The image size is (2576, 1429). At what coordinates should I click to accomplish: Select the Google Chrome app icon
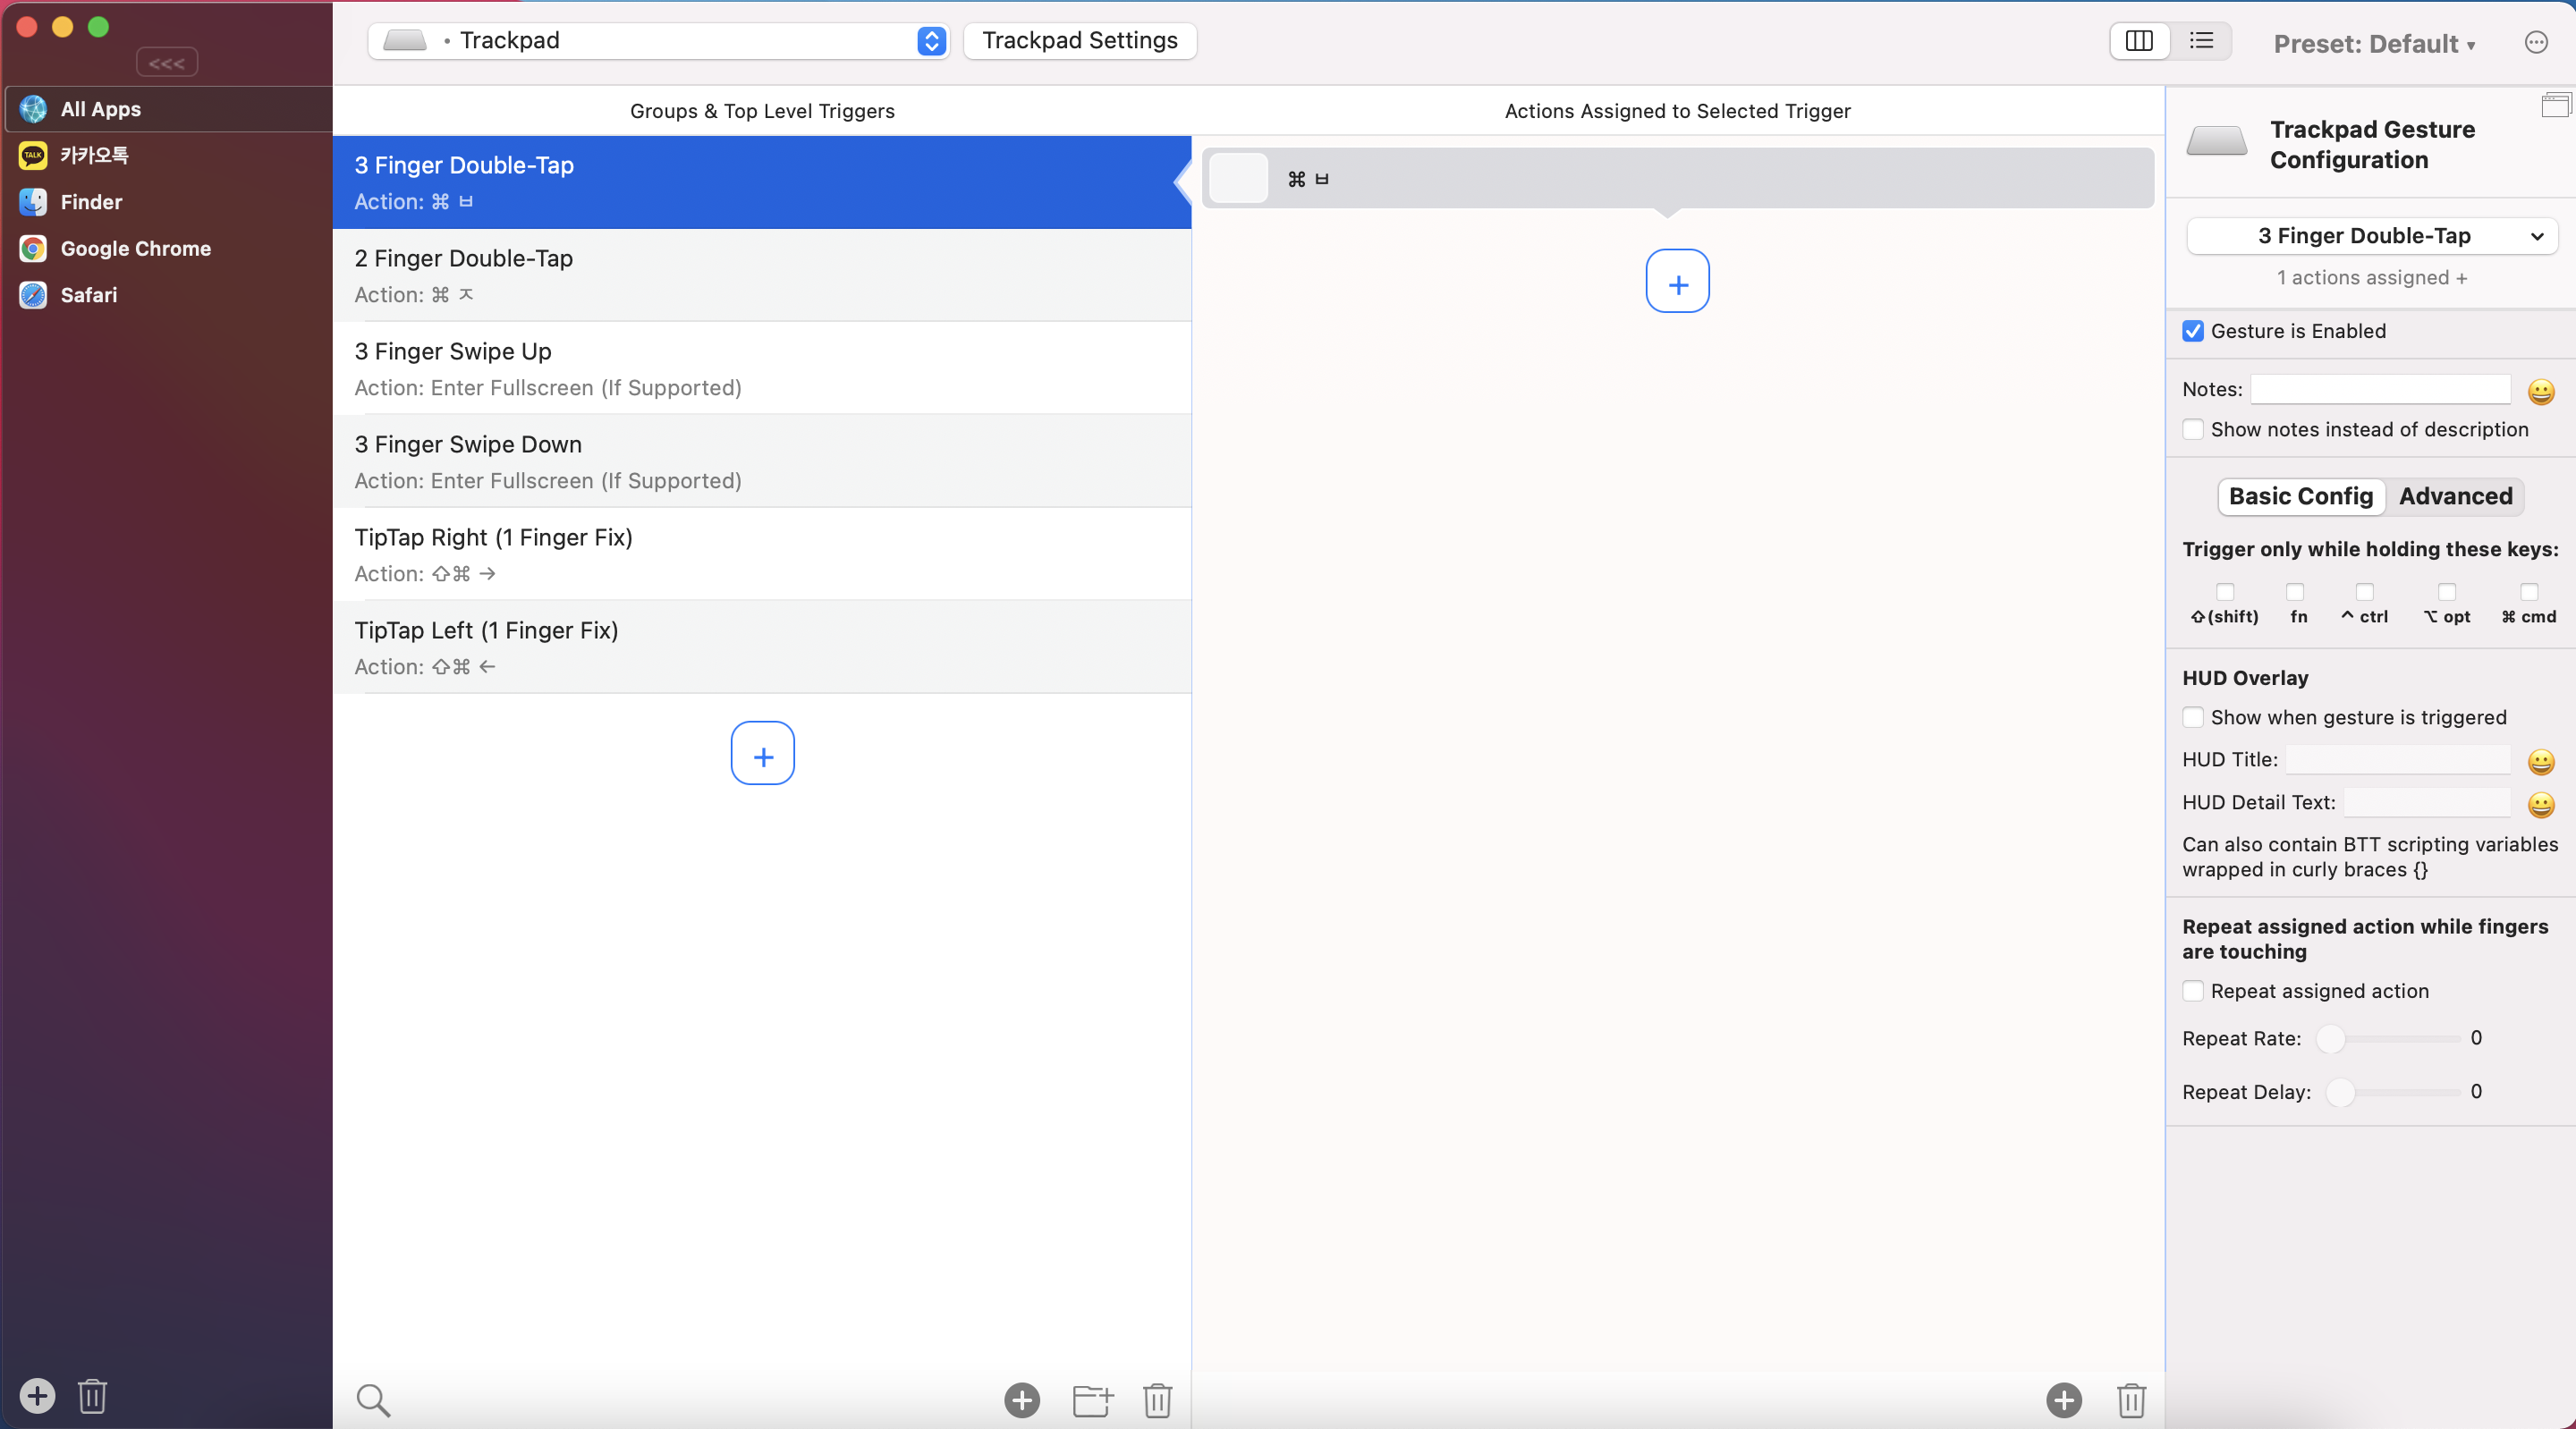pos(33,248)
